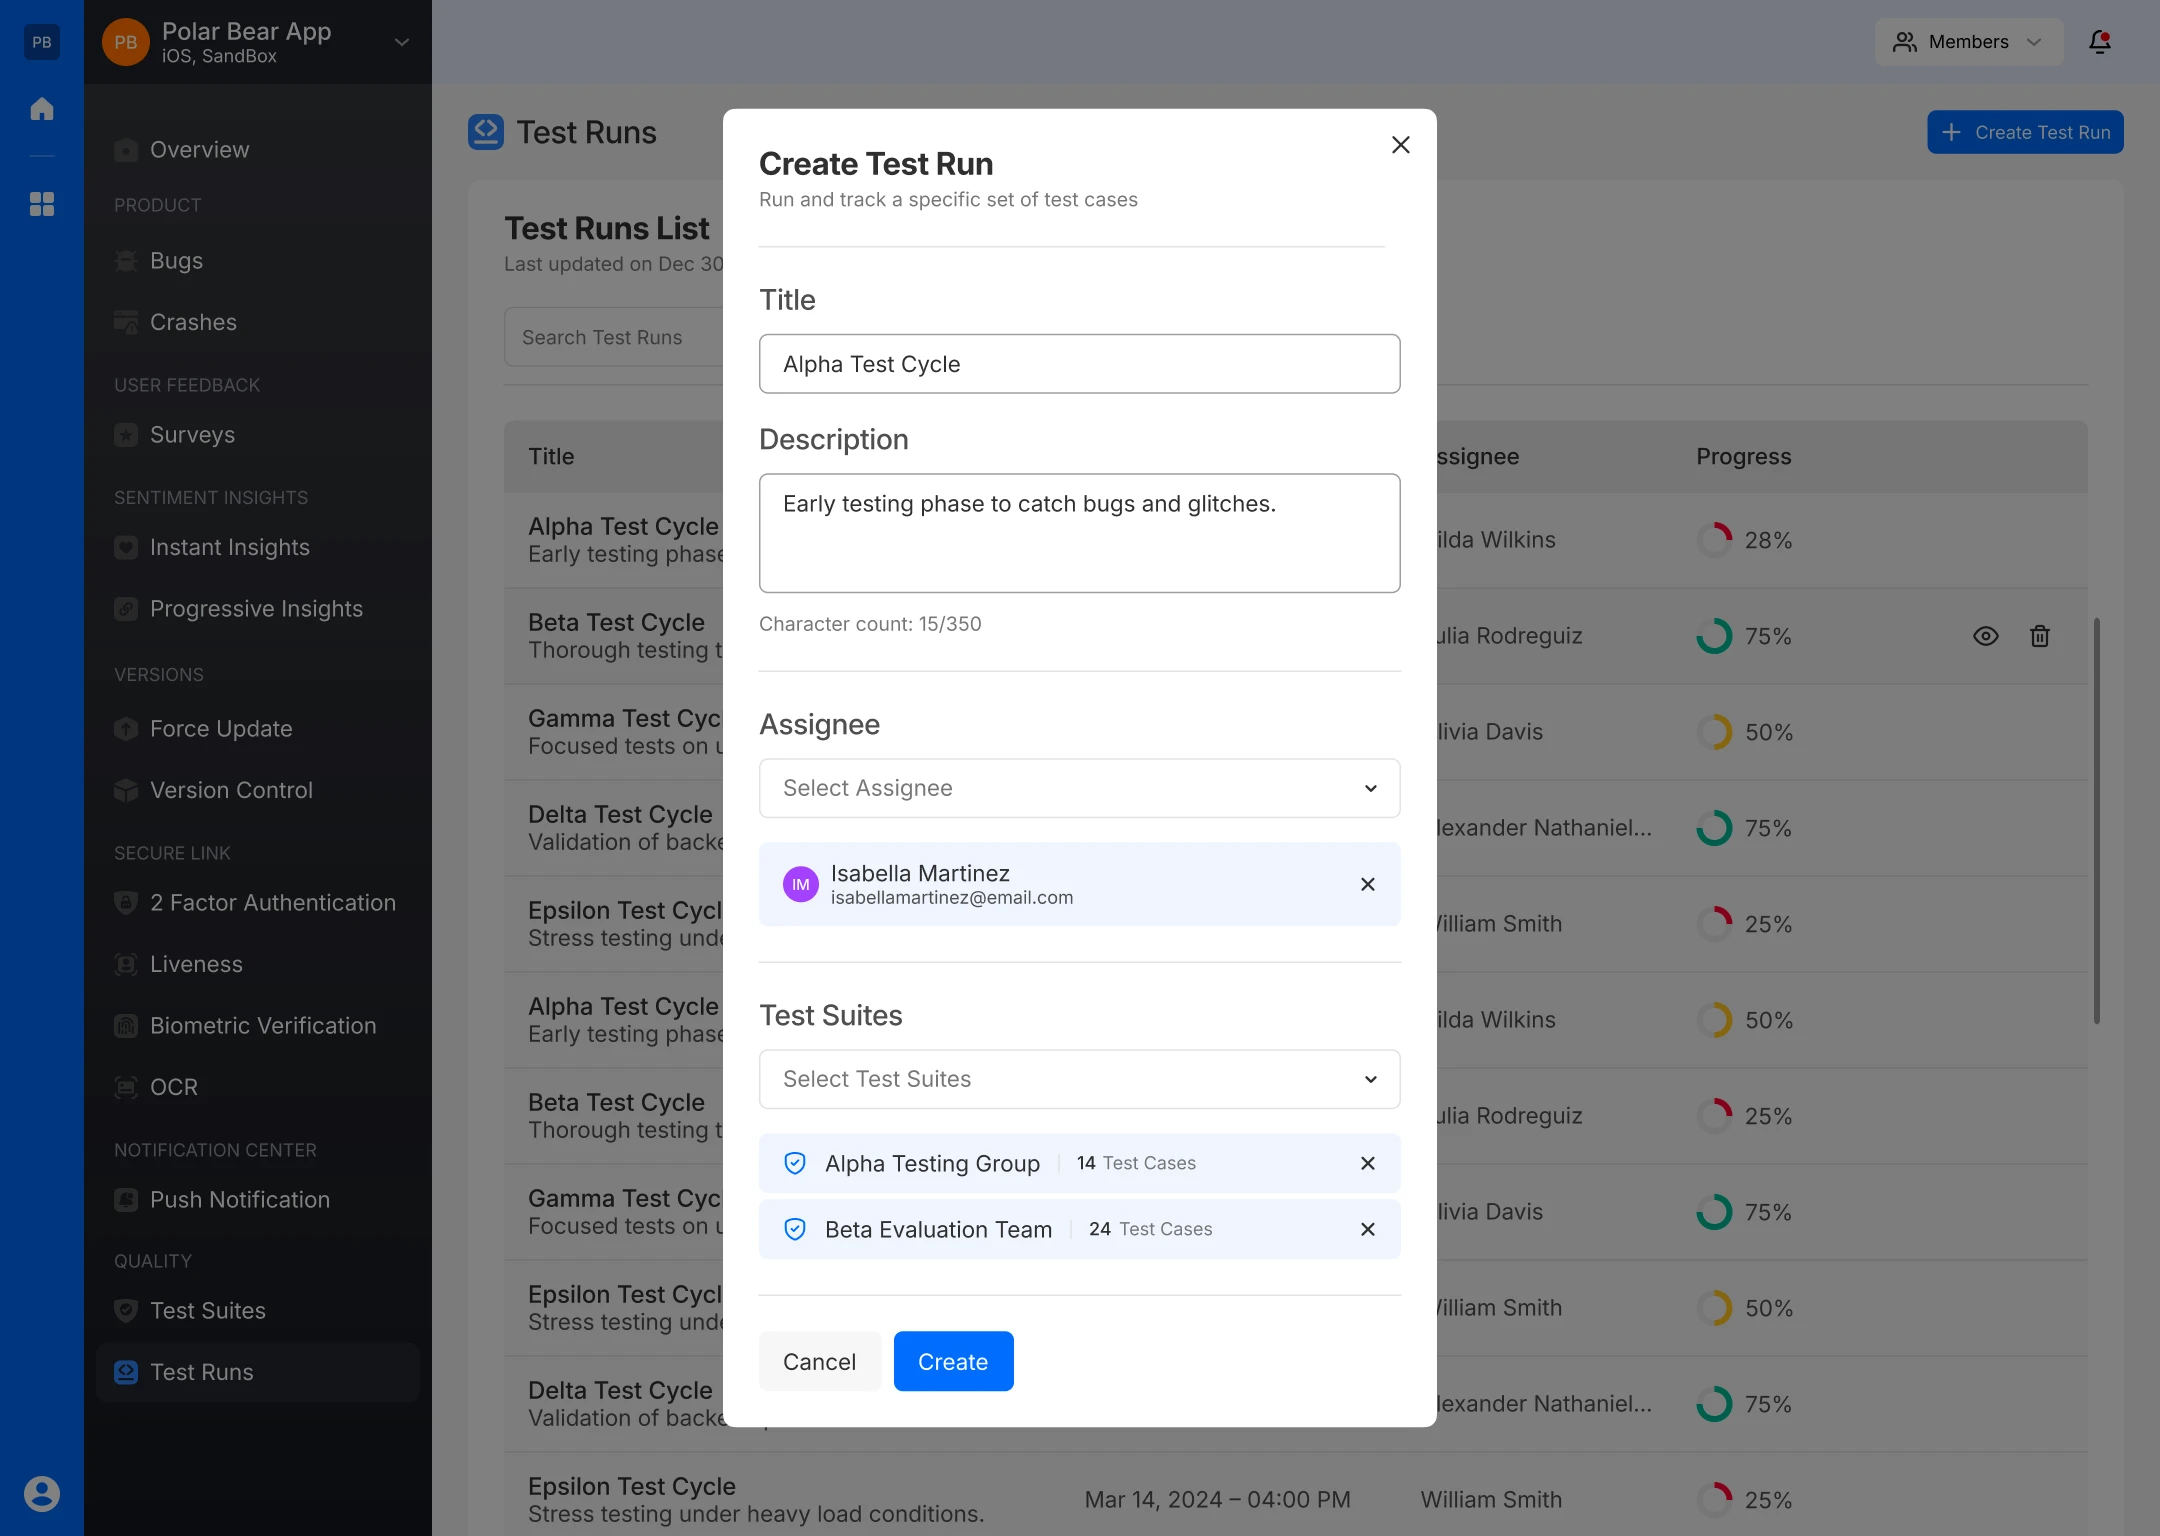This screenshot has width=2160, height=1536.
Task: Expand the Select Assignee dropdown
Action: pos(1080,788)
